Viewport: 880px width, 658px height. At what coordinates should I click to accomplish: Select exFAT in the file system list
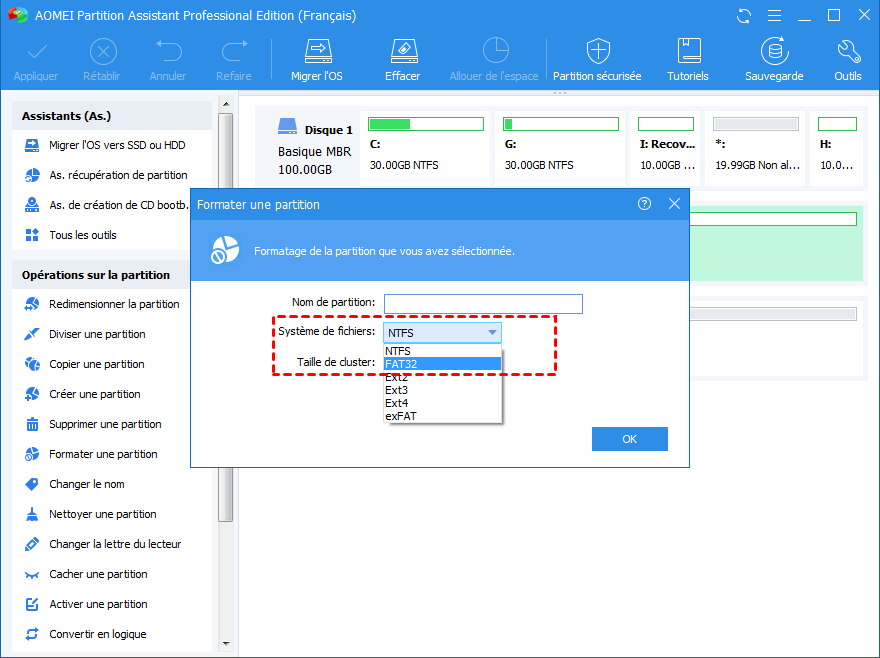(442, 416)
